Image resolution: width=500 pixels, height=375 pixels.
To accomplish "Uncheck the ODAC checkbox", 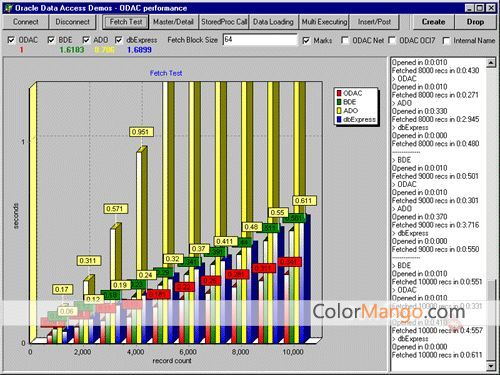I will pyautogui.click(x=11, y=40).
